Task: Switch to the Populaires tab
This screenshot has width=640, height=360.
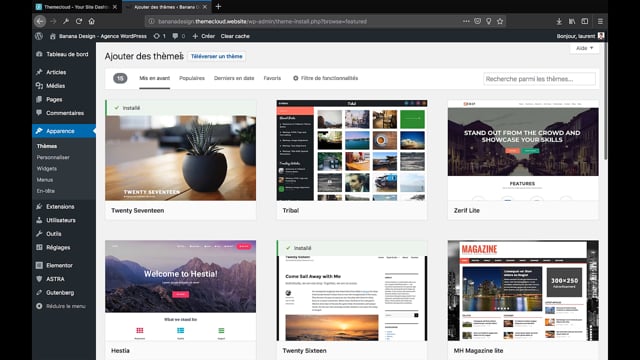Action: pyautogui.click(x=192, y=78)
